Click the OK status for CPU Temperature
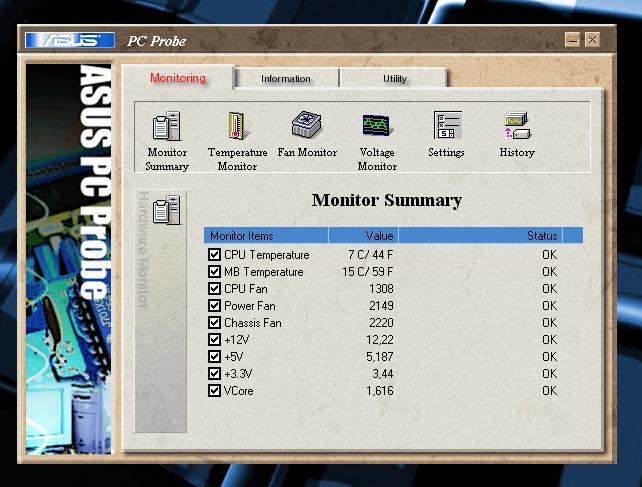The image size is (642, 487). click(549, 255)
